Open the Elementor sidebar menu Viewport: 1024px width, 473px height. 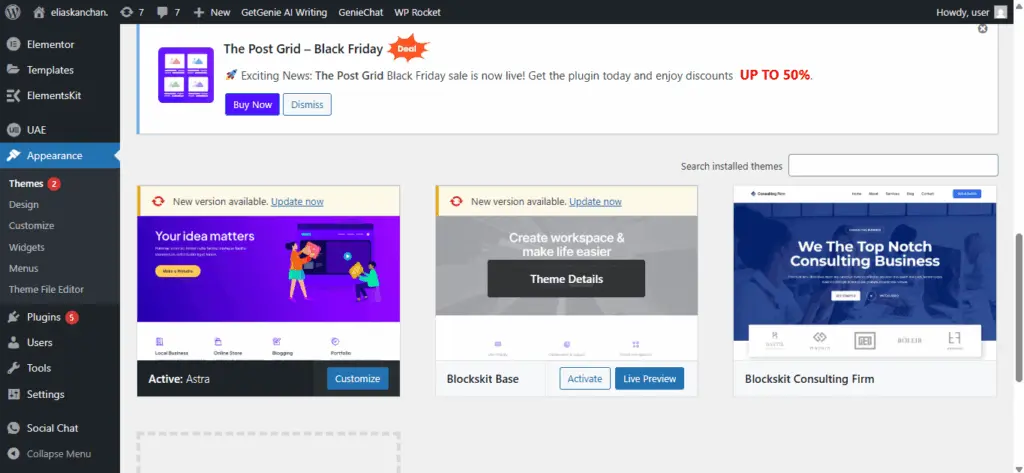pos(50,45)
